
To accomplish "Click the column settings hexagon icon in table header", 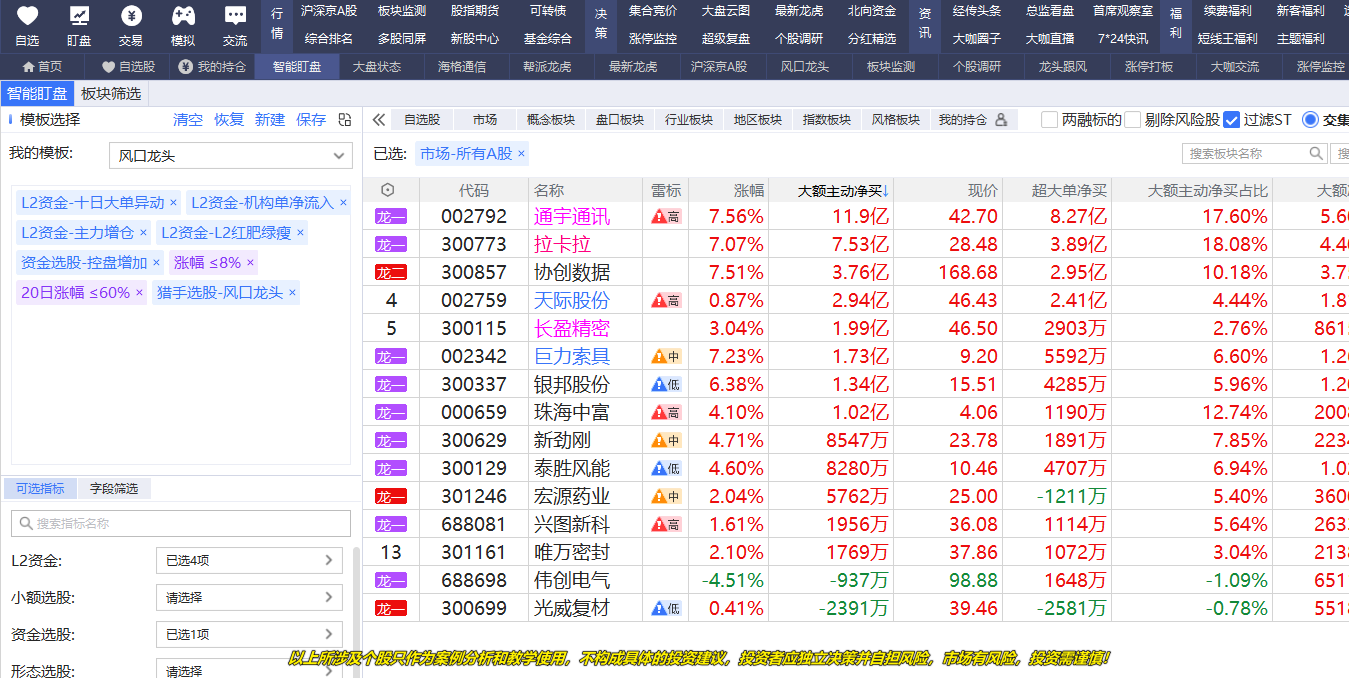I will coord(388,190).
